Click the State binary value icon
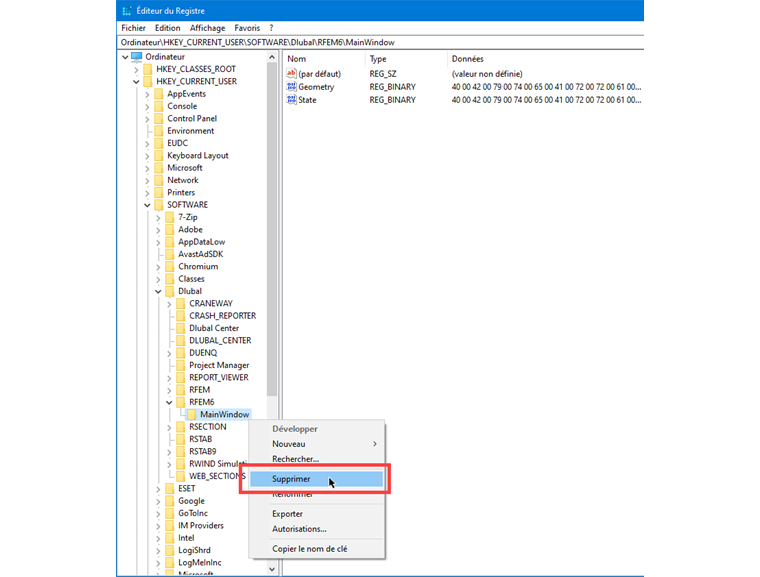 tap(291, 100)
